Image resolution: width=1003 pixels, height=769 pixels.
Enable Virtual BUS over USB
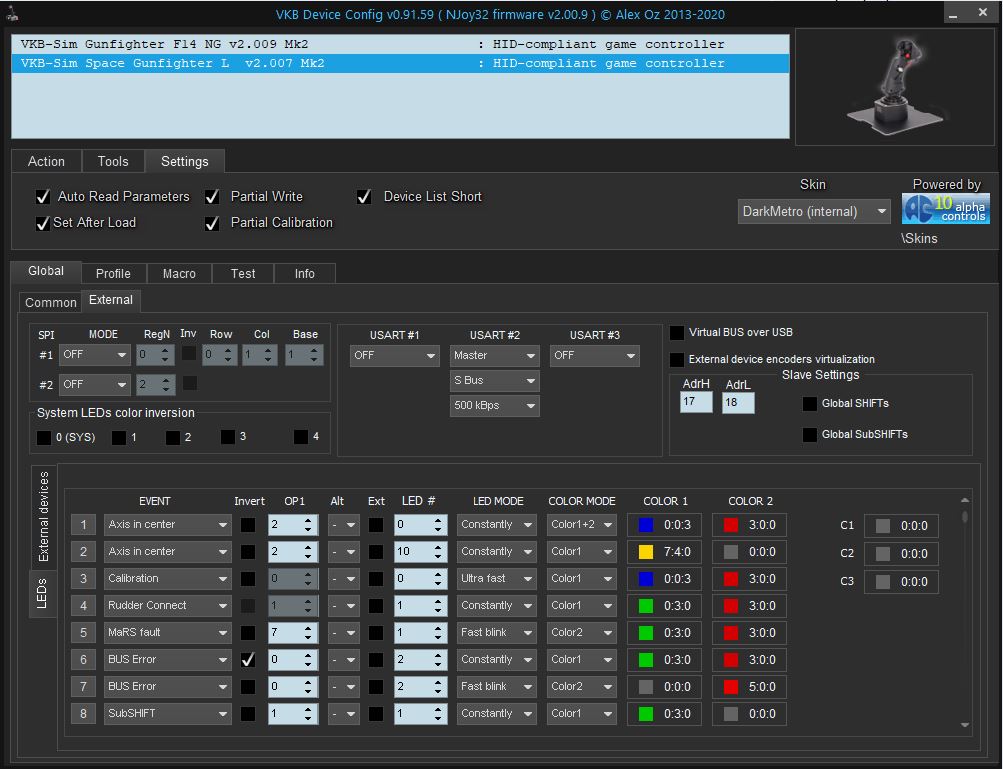(x=677, y=333)
